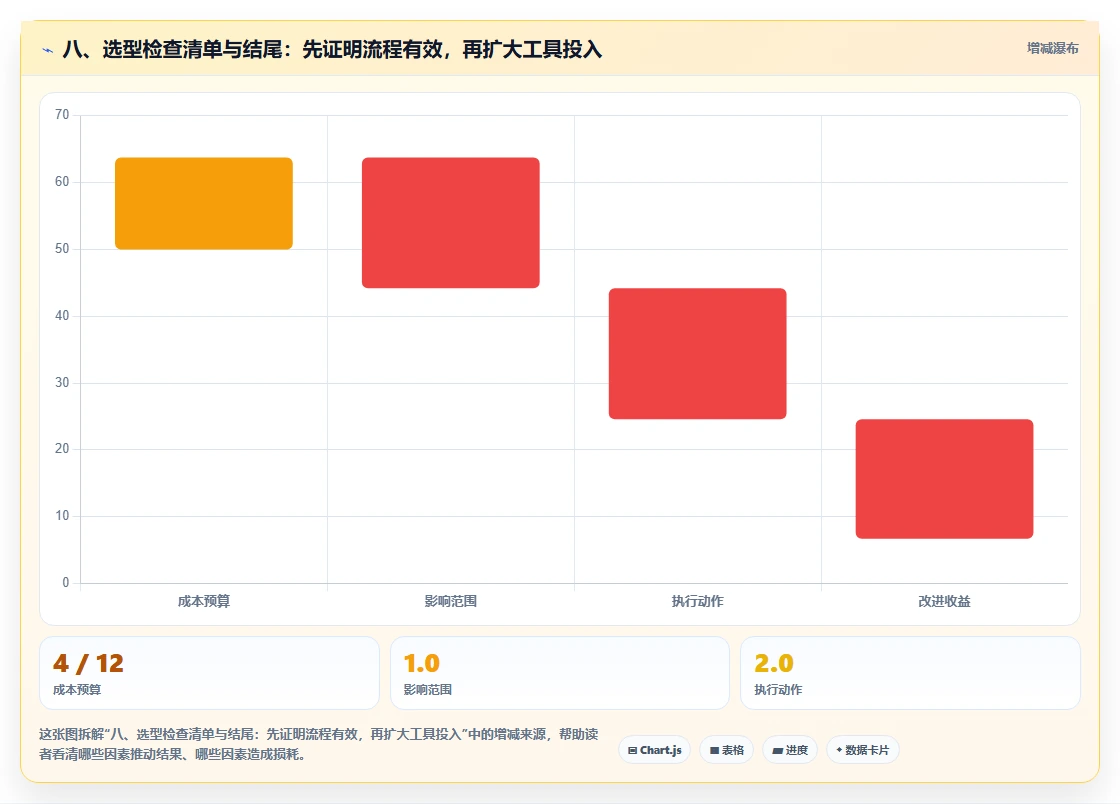Viewport: 1120px width, 804px height.
Task: Click the 增减瀑布 label in the header
Action: 1052,49
